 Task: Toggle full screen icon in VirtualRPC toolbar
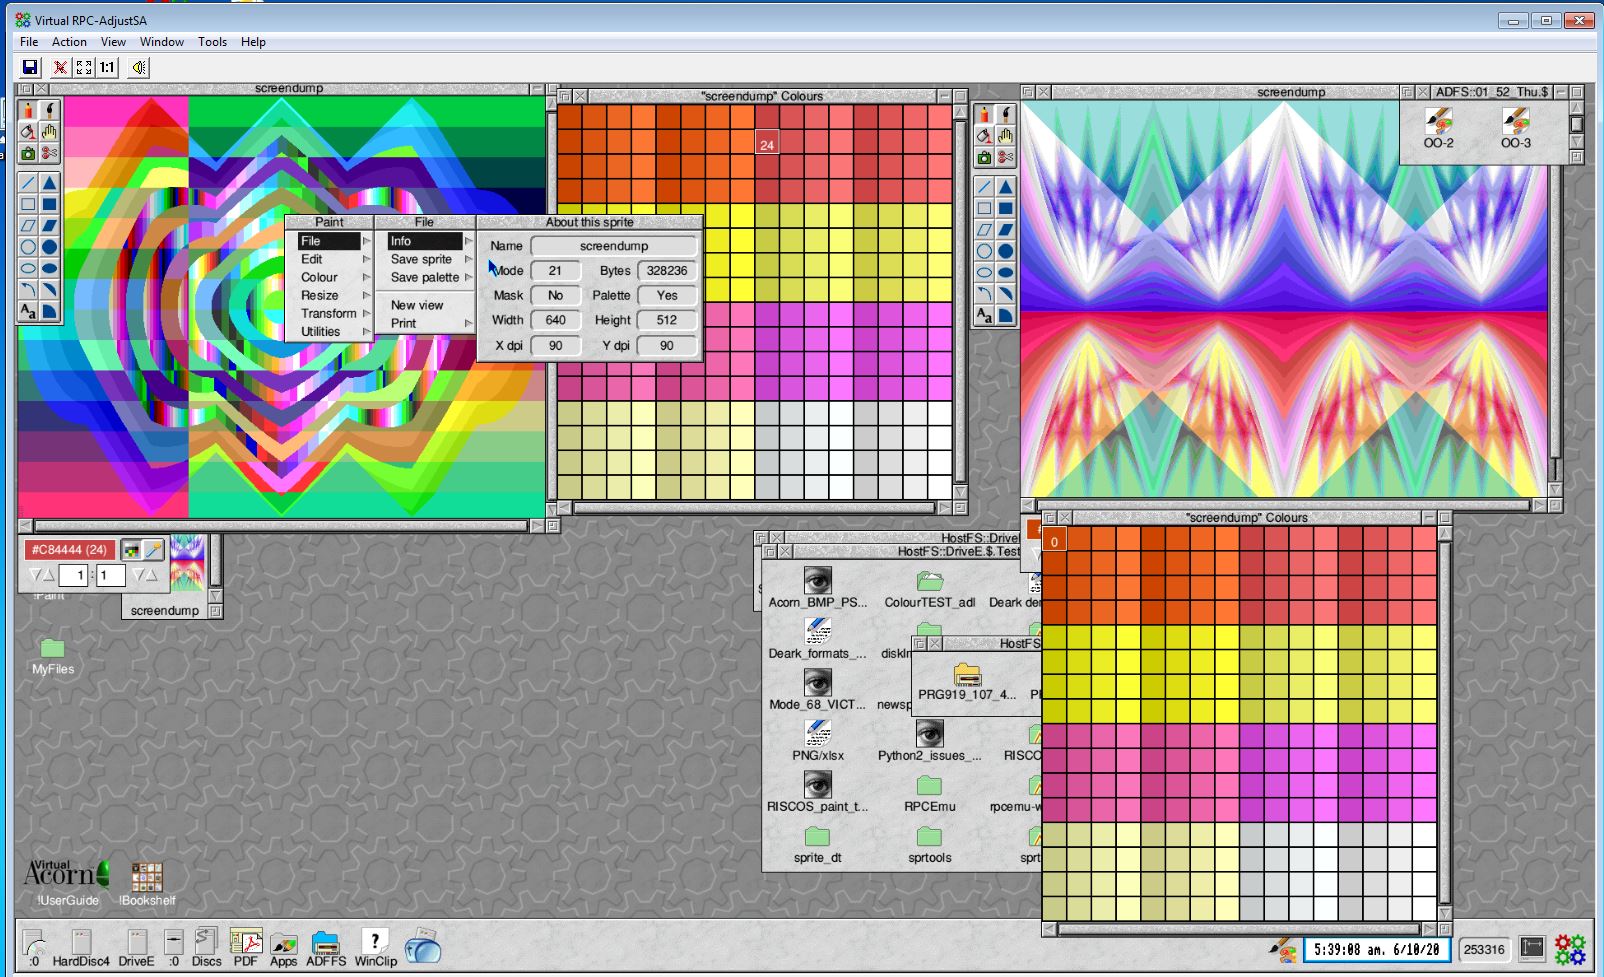pyautogui.click(x=84, y=67)
